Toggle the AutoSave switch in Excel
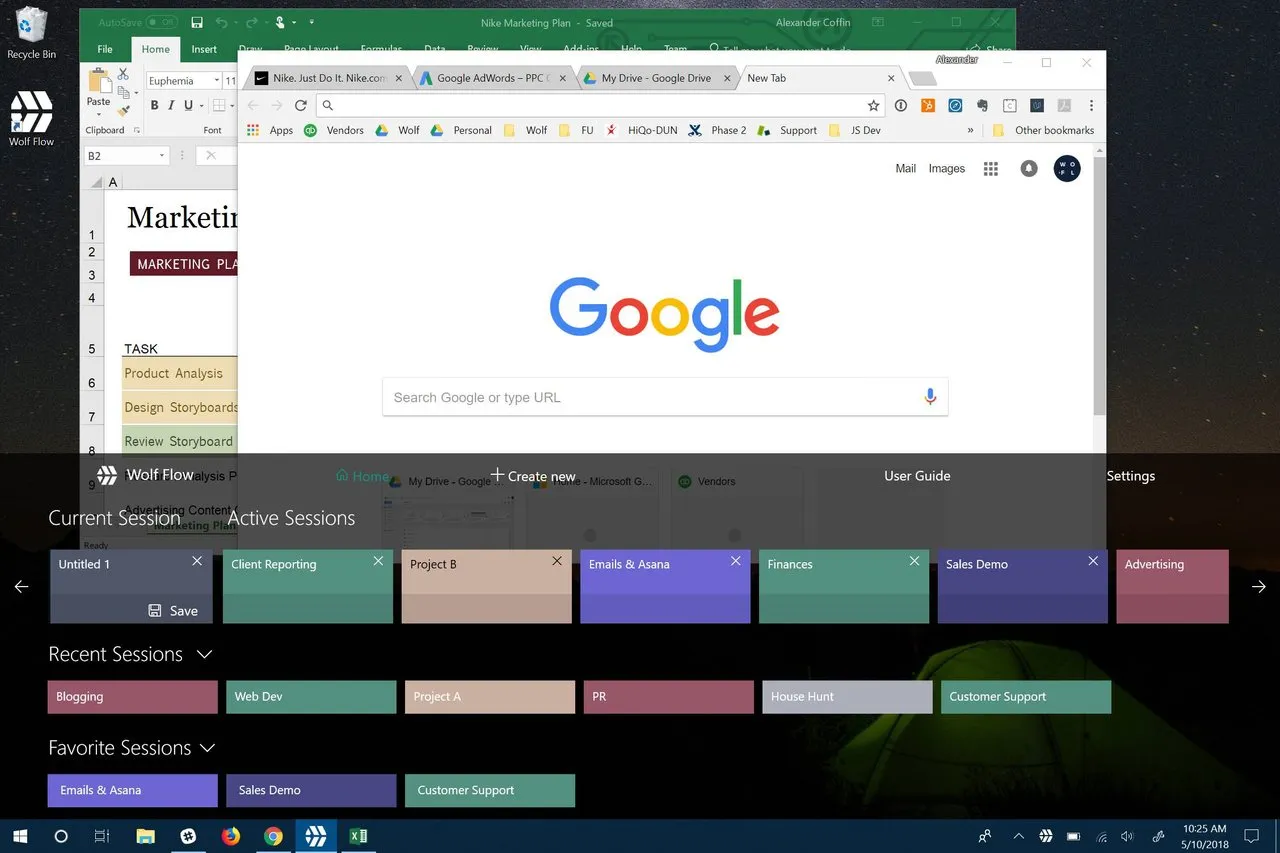The height and width of the screenshot is (853, 1280). [x=162, y=22]
